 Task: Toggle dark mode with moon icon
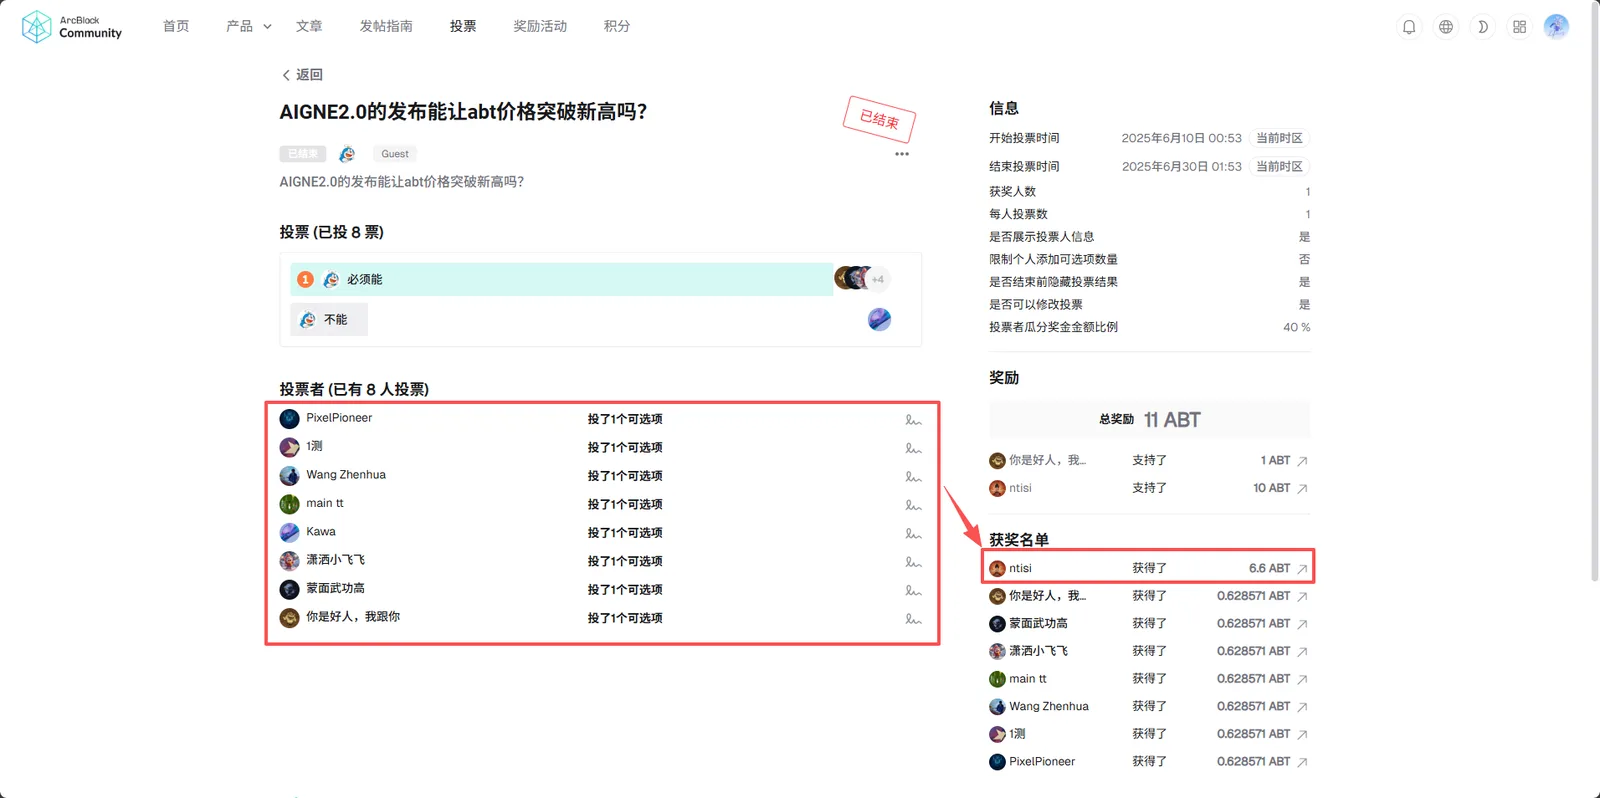click(x=1483, y=27)
